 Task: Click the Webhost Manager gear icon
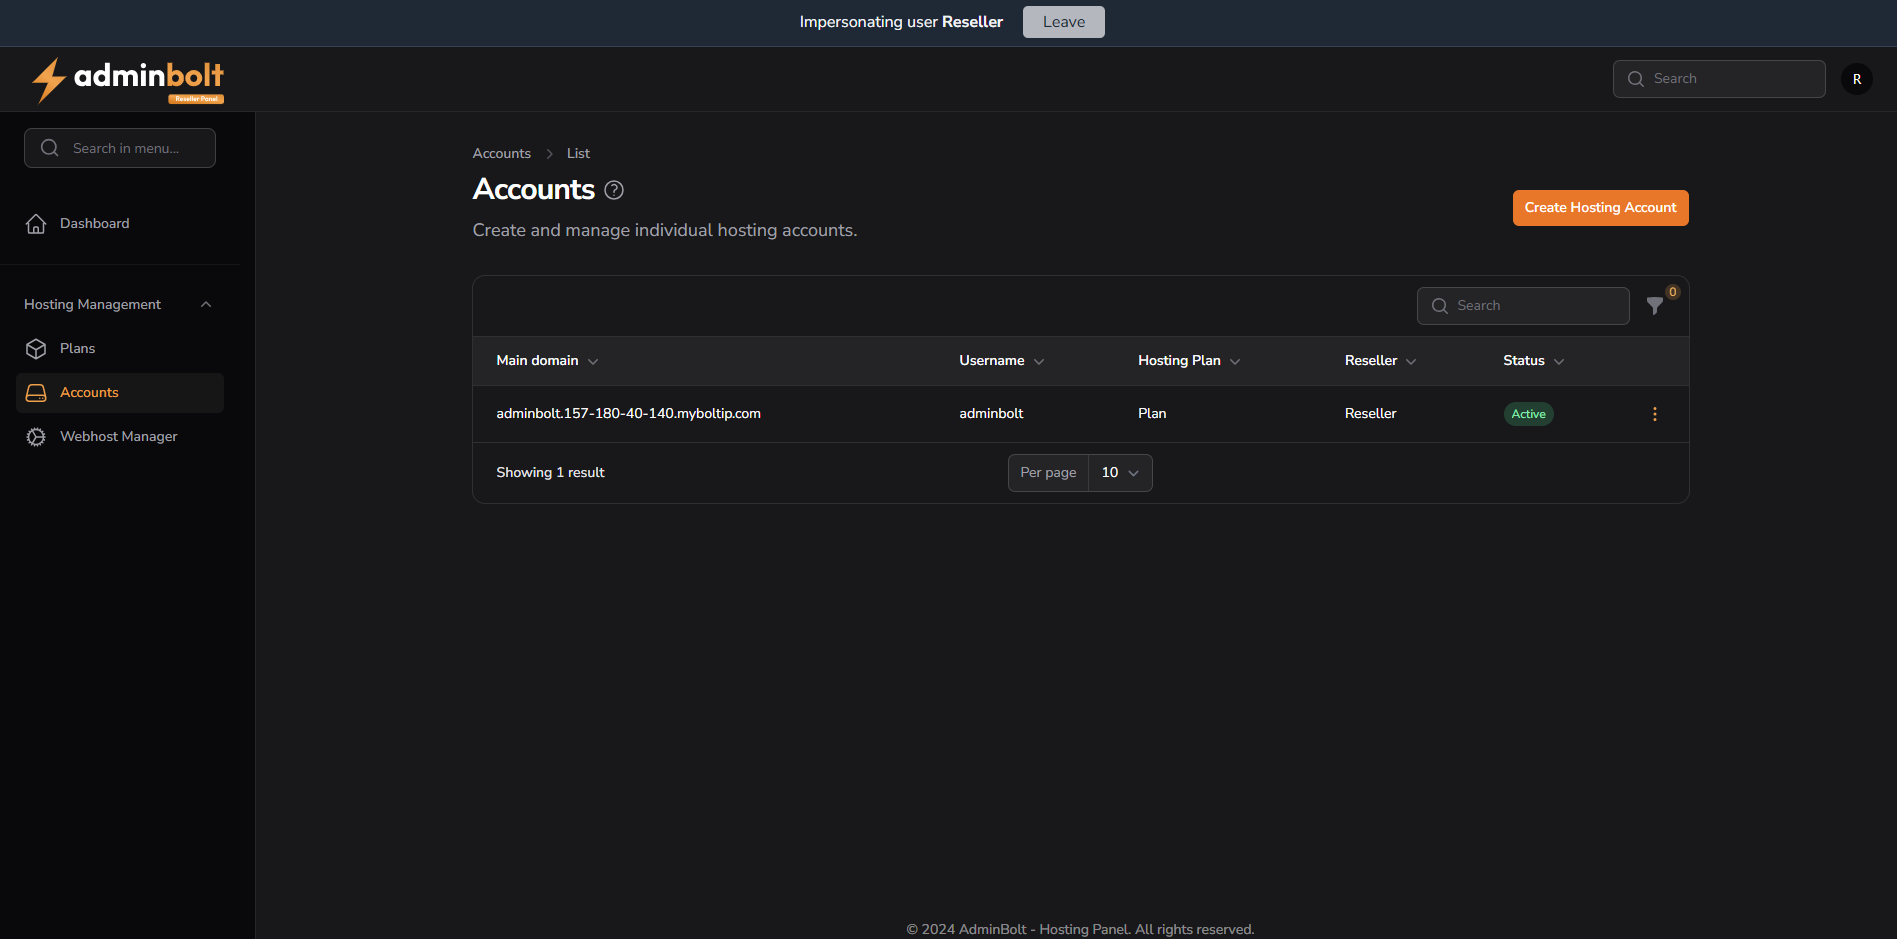[36, 437]
